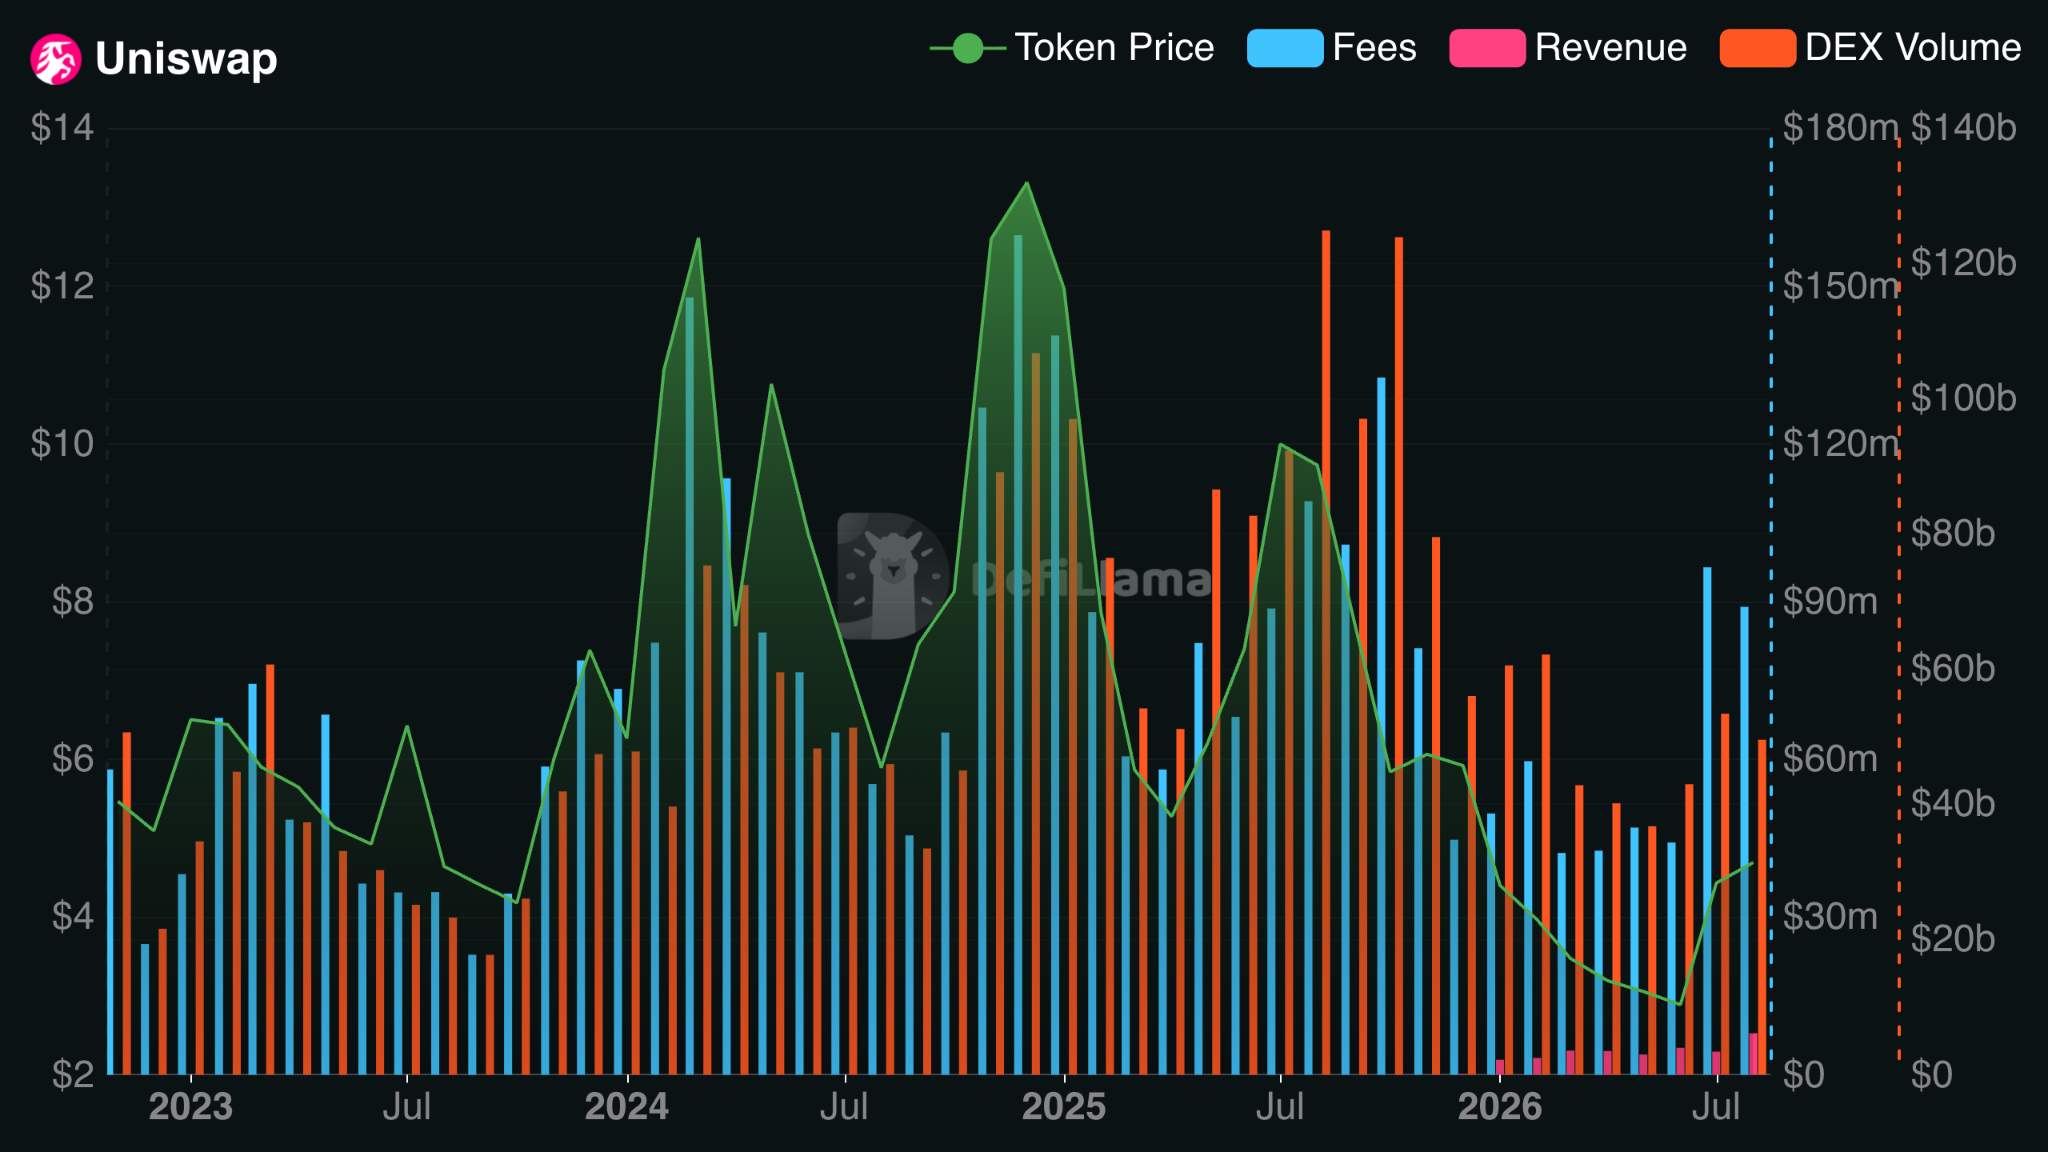Click the Token Price legend label

[x=1114, y=48]
